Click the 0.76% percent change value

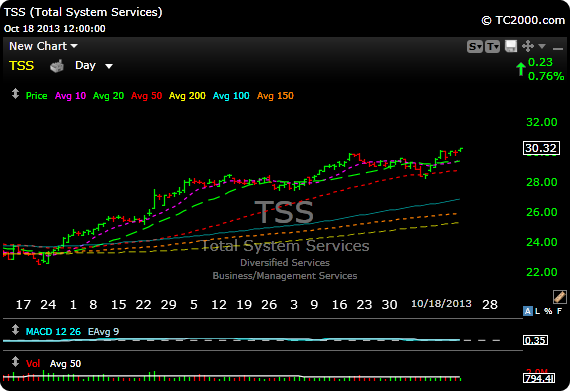[546, 76]
